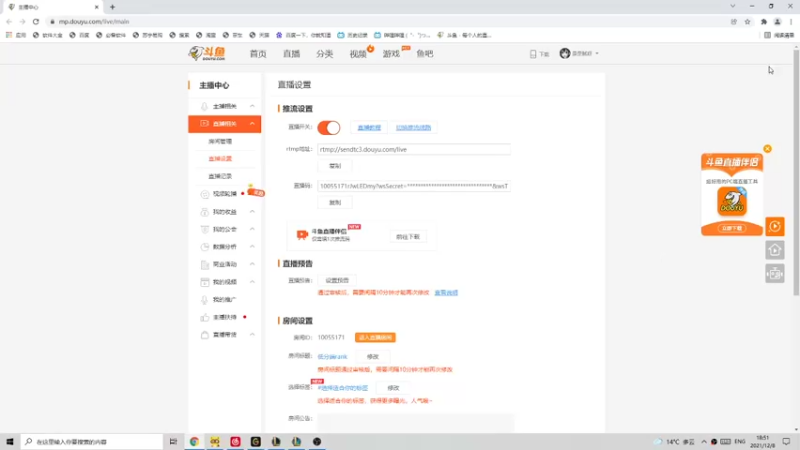800x450 pixels.
Task: Open the 查看说明 link
Action: (x=446, y=293)
